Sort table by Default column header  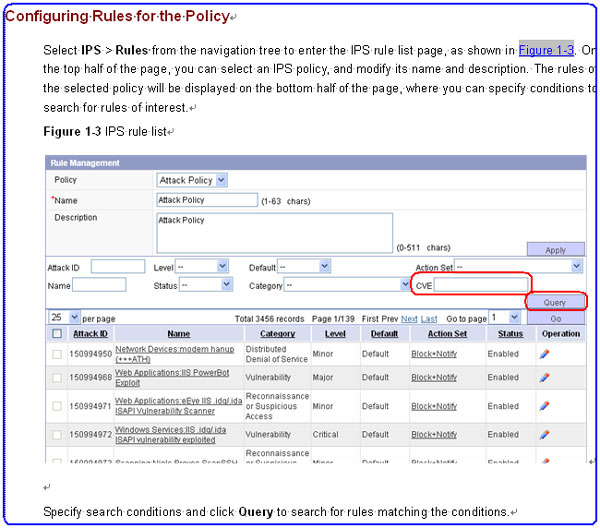click(x=384, y=334)
